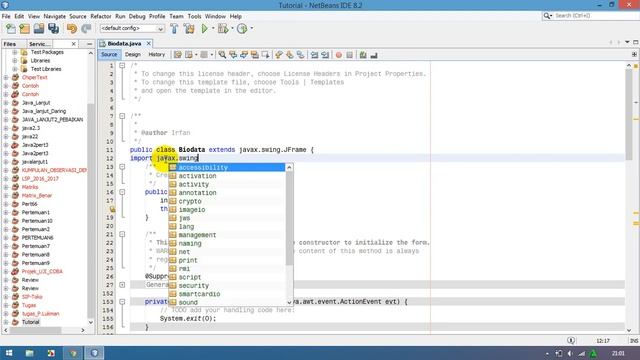
Task: Click the Shift Line Left icon
Action: pos(314,55)
